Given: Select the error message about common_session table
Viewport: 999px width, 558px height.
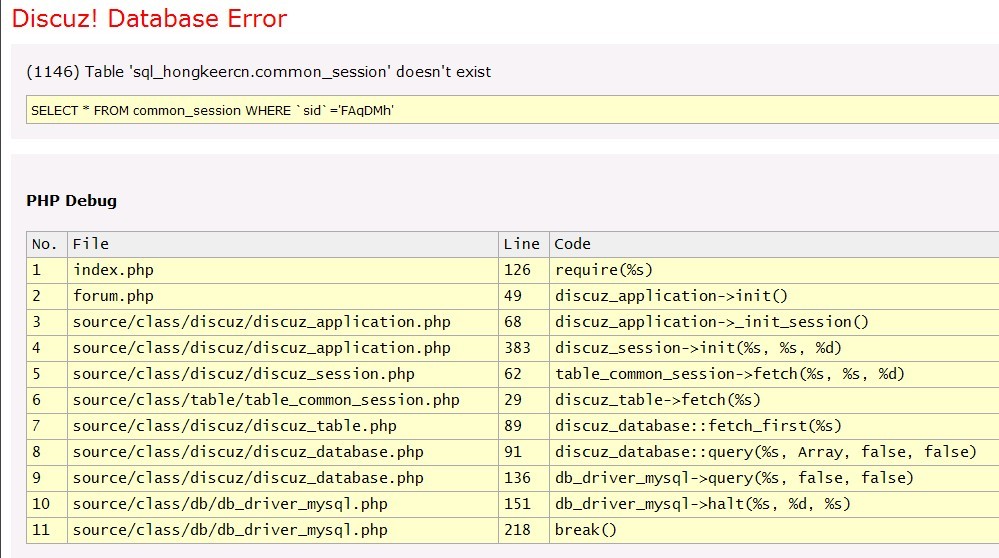Looking at the screenshot, I should tap(259, 71).
